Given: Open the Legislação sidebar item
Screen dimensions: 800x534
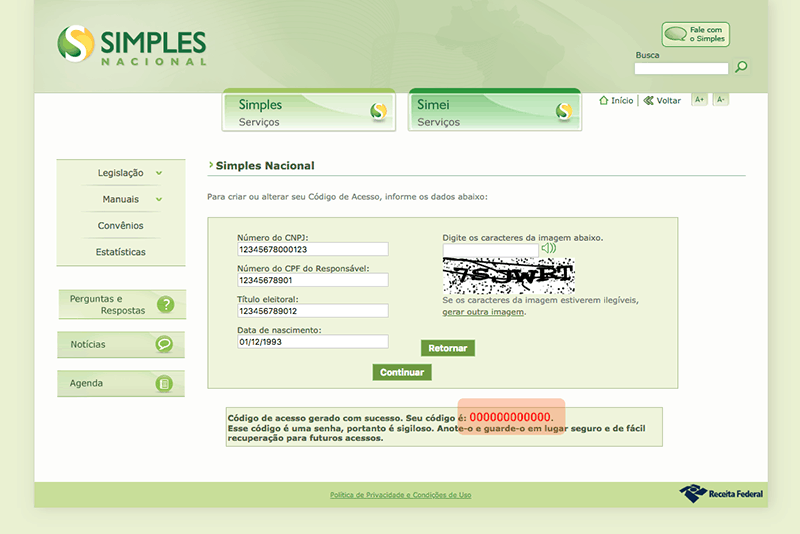Looking at the screenshot, I should click(120, 173).
